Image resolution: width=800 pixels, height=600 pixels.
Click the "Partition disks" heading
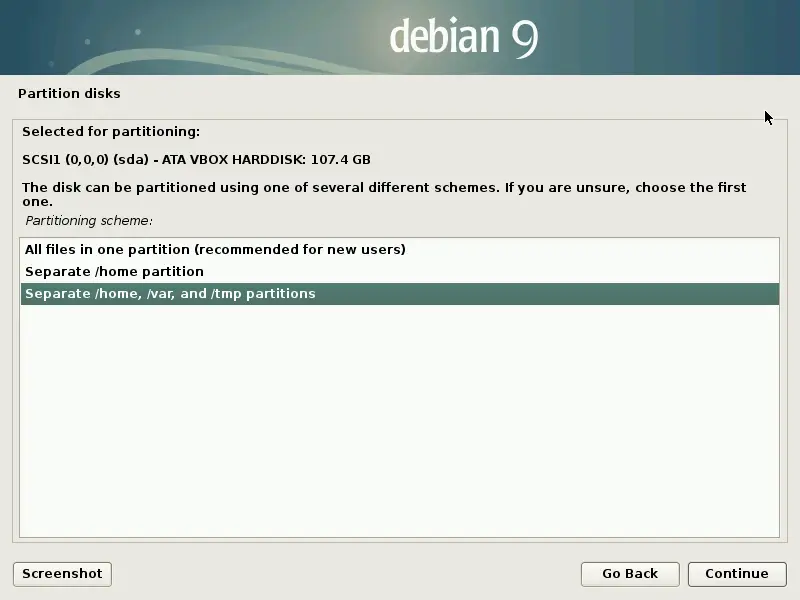tap(69, 94)
